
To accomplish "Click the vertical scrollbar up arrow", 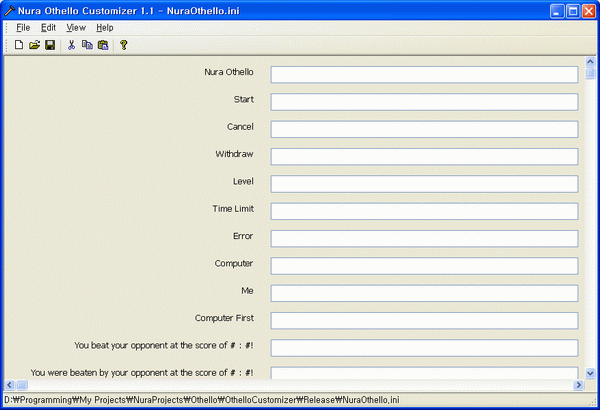I will [590, 62].
